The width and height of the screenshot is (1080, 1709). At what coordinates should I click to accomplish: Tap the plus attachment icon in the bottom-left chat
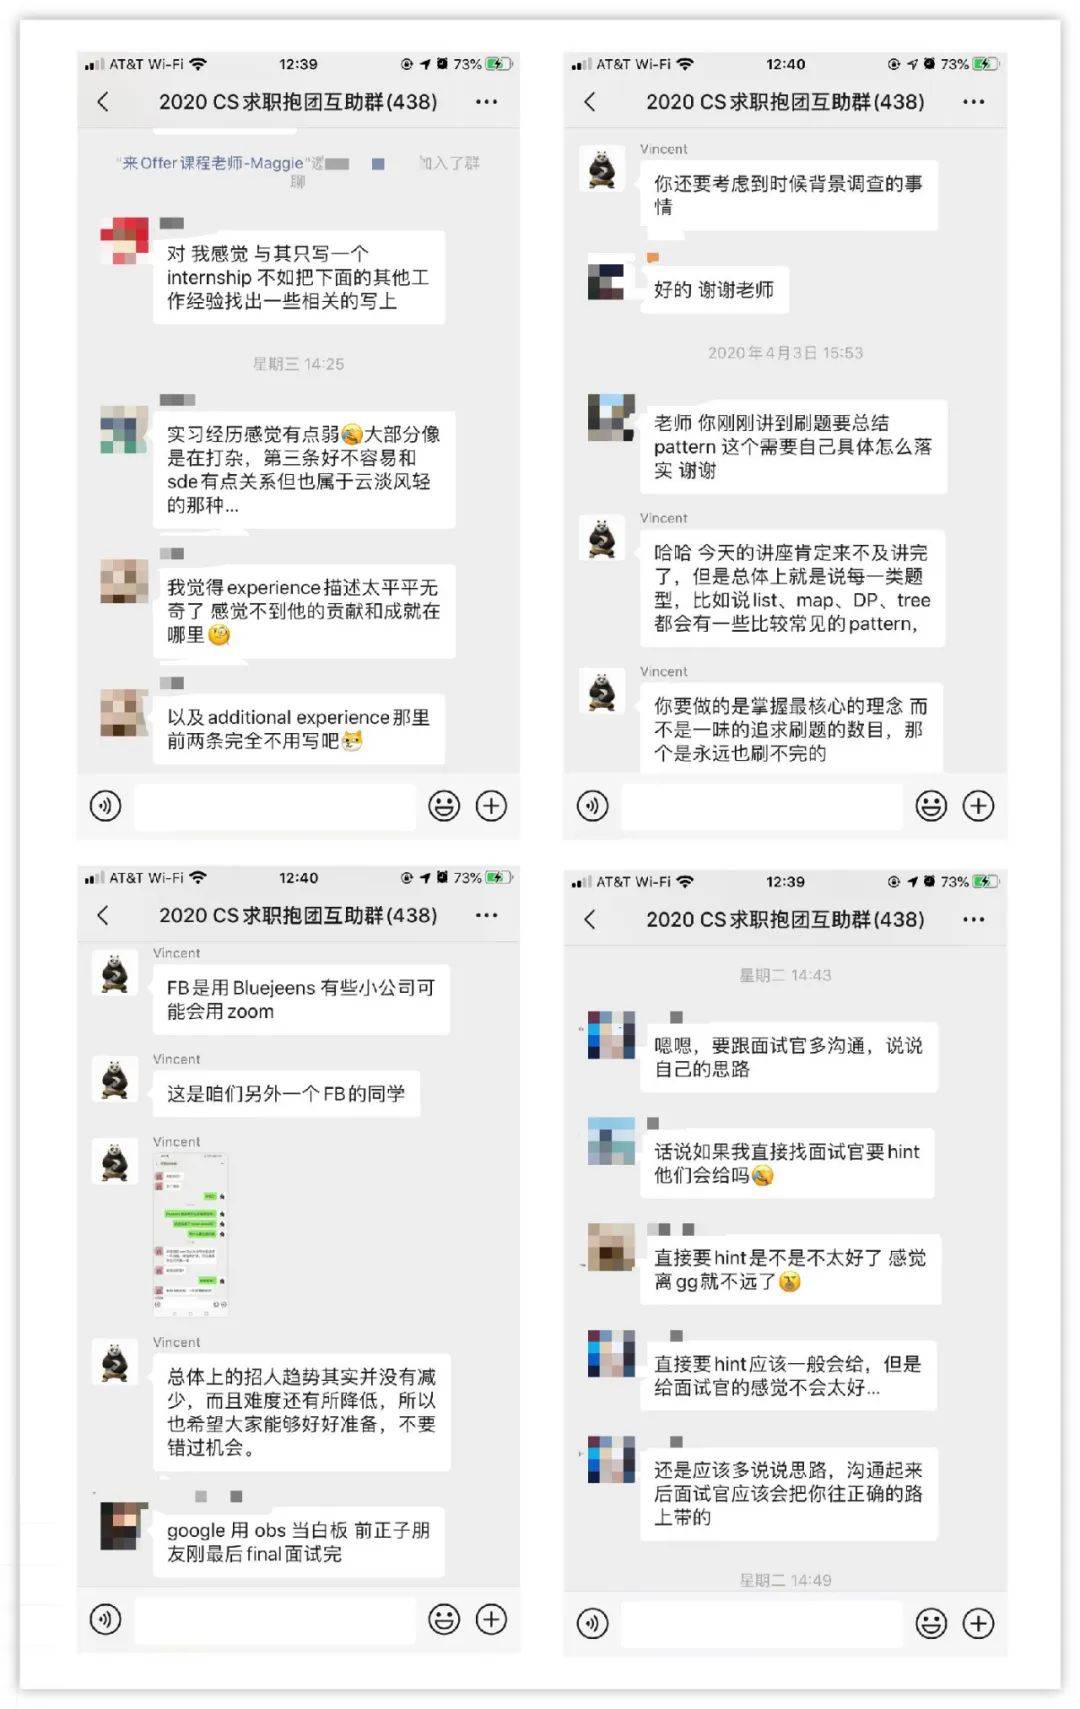click(x=491, y=1619)
